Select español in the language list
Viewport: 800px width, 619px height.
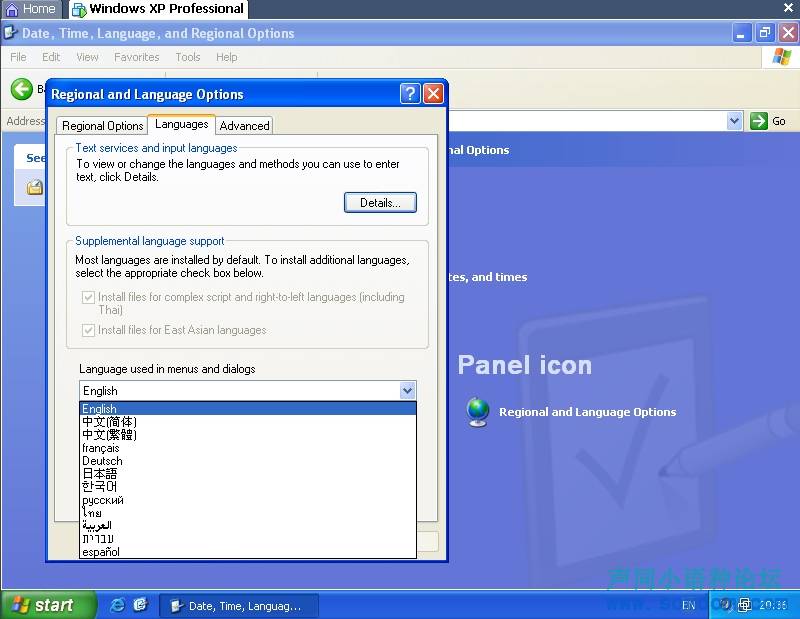click(248, 552)
